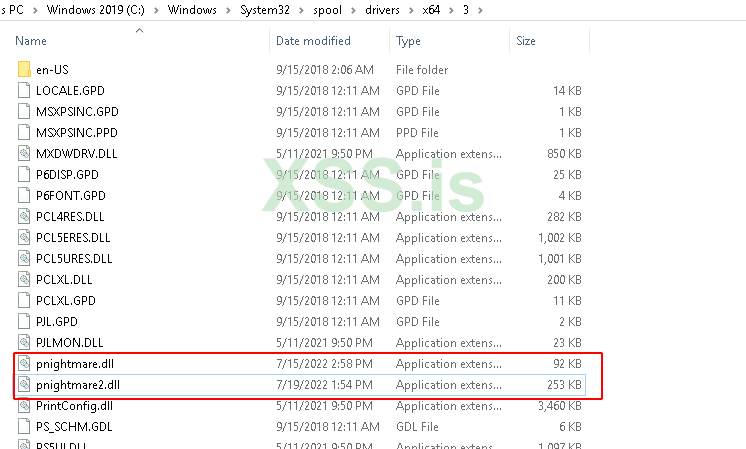Image resolution: width=746 pixels, height=449 pixels.
Task: Select PJLMON.DLL file icon
Action: click(x=24, y=342)
